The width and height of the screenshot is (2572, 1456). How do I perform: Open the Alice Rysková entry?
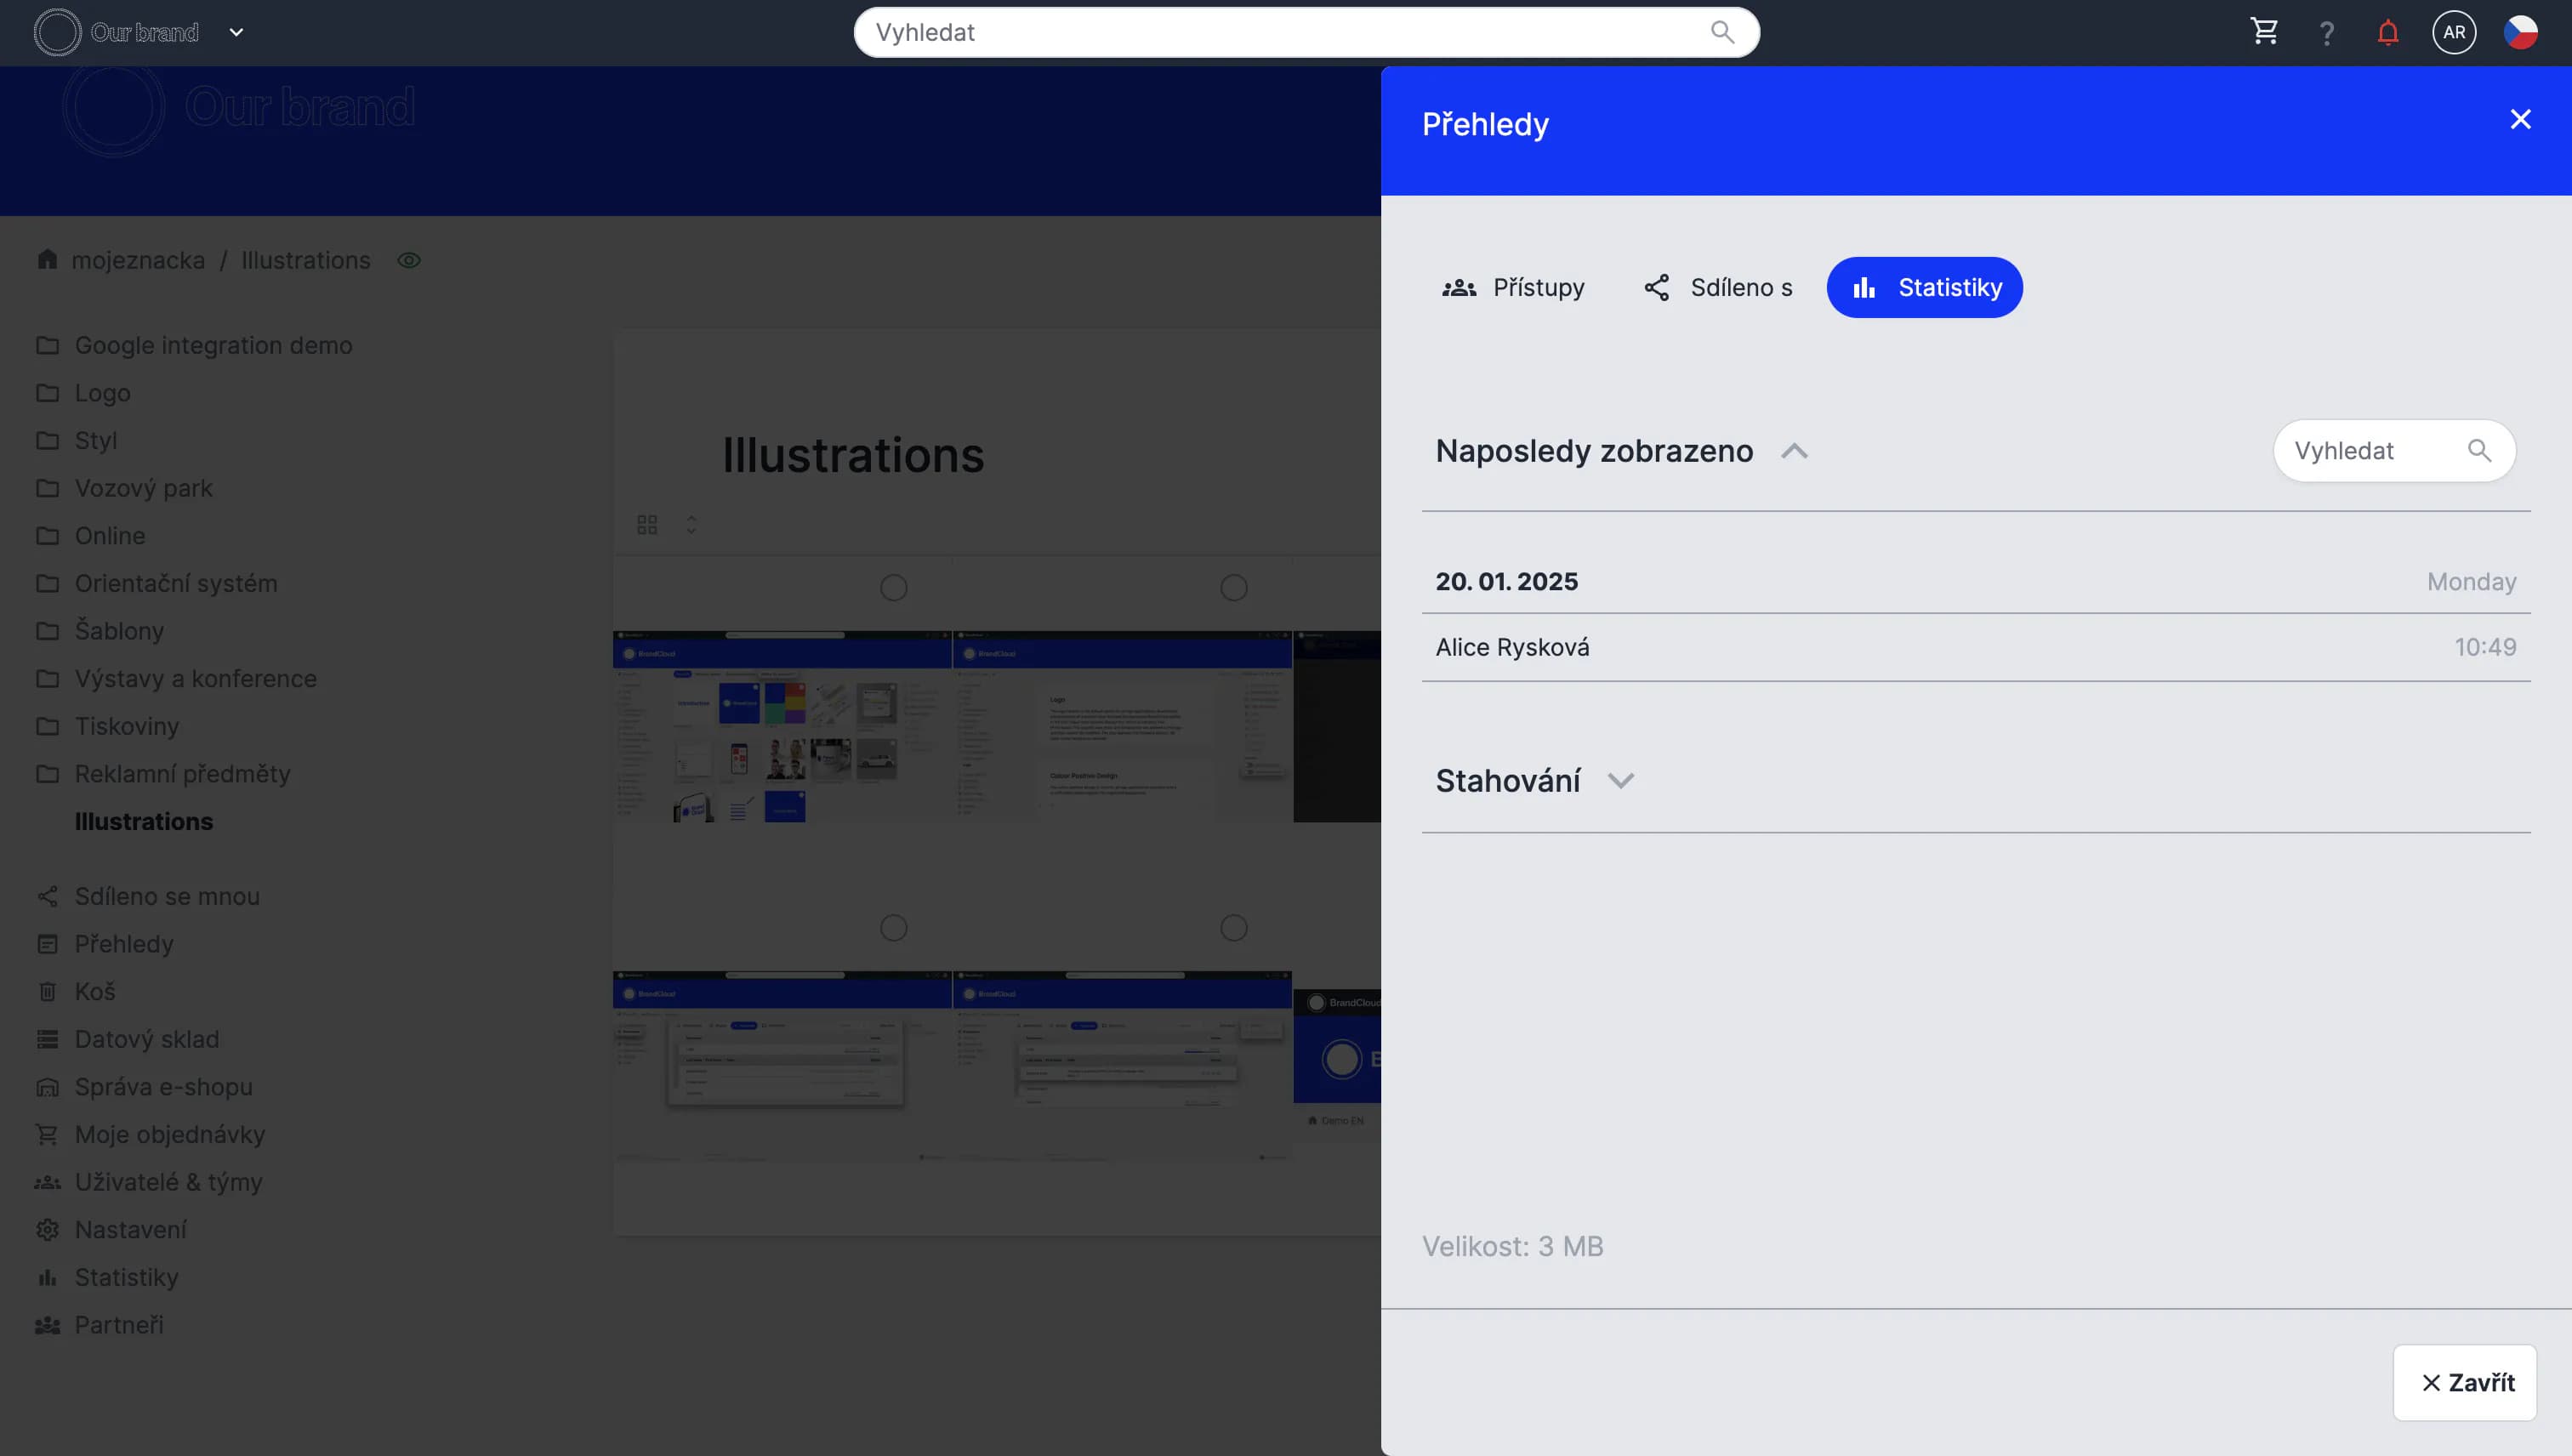point(1512,648)
